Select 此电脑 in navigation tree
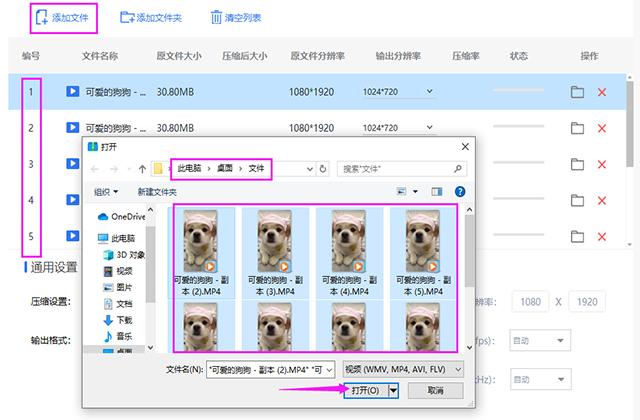Viewport: 640px width, 420px height. [x=116, y=238]
